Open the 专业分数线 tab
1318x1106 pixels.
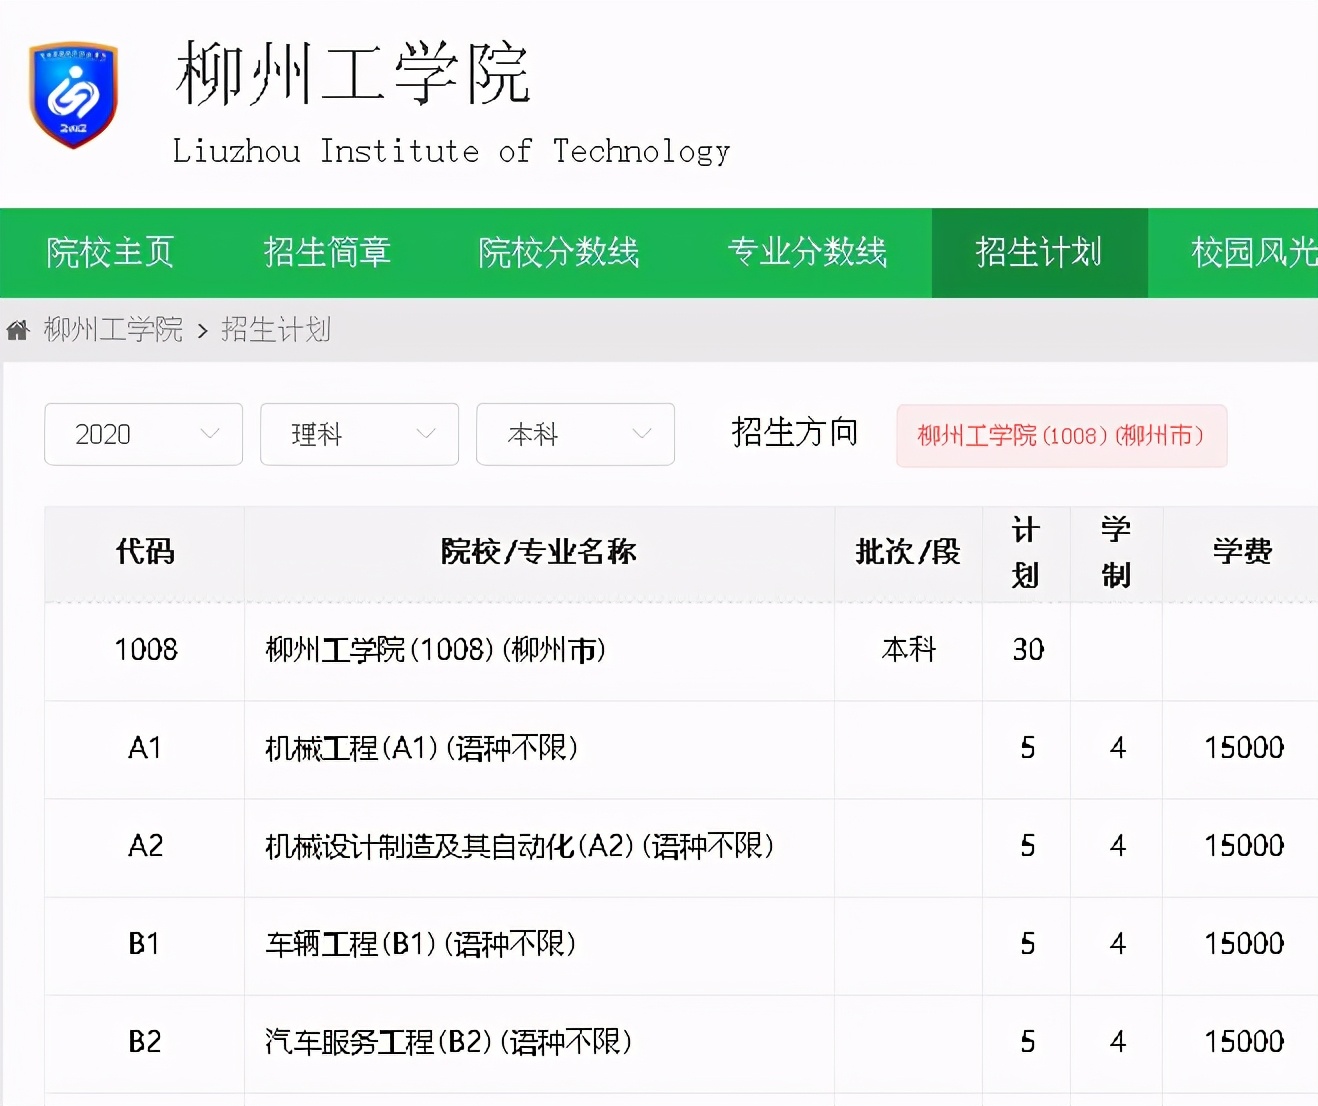click(x=807, y=253)
